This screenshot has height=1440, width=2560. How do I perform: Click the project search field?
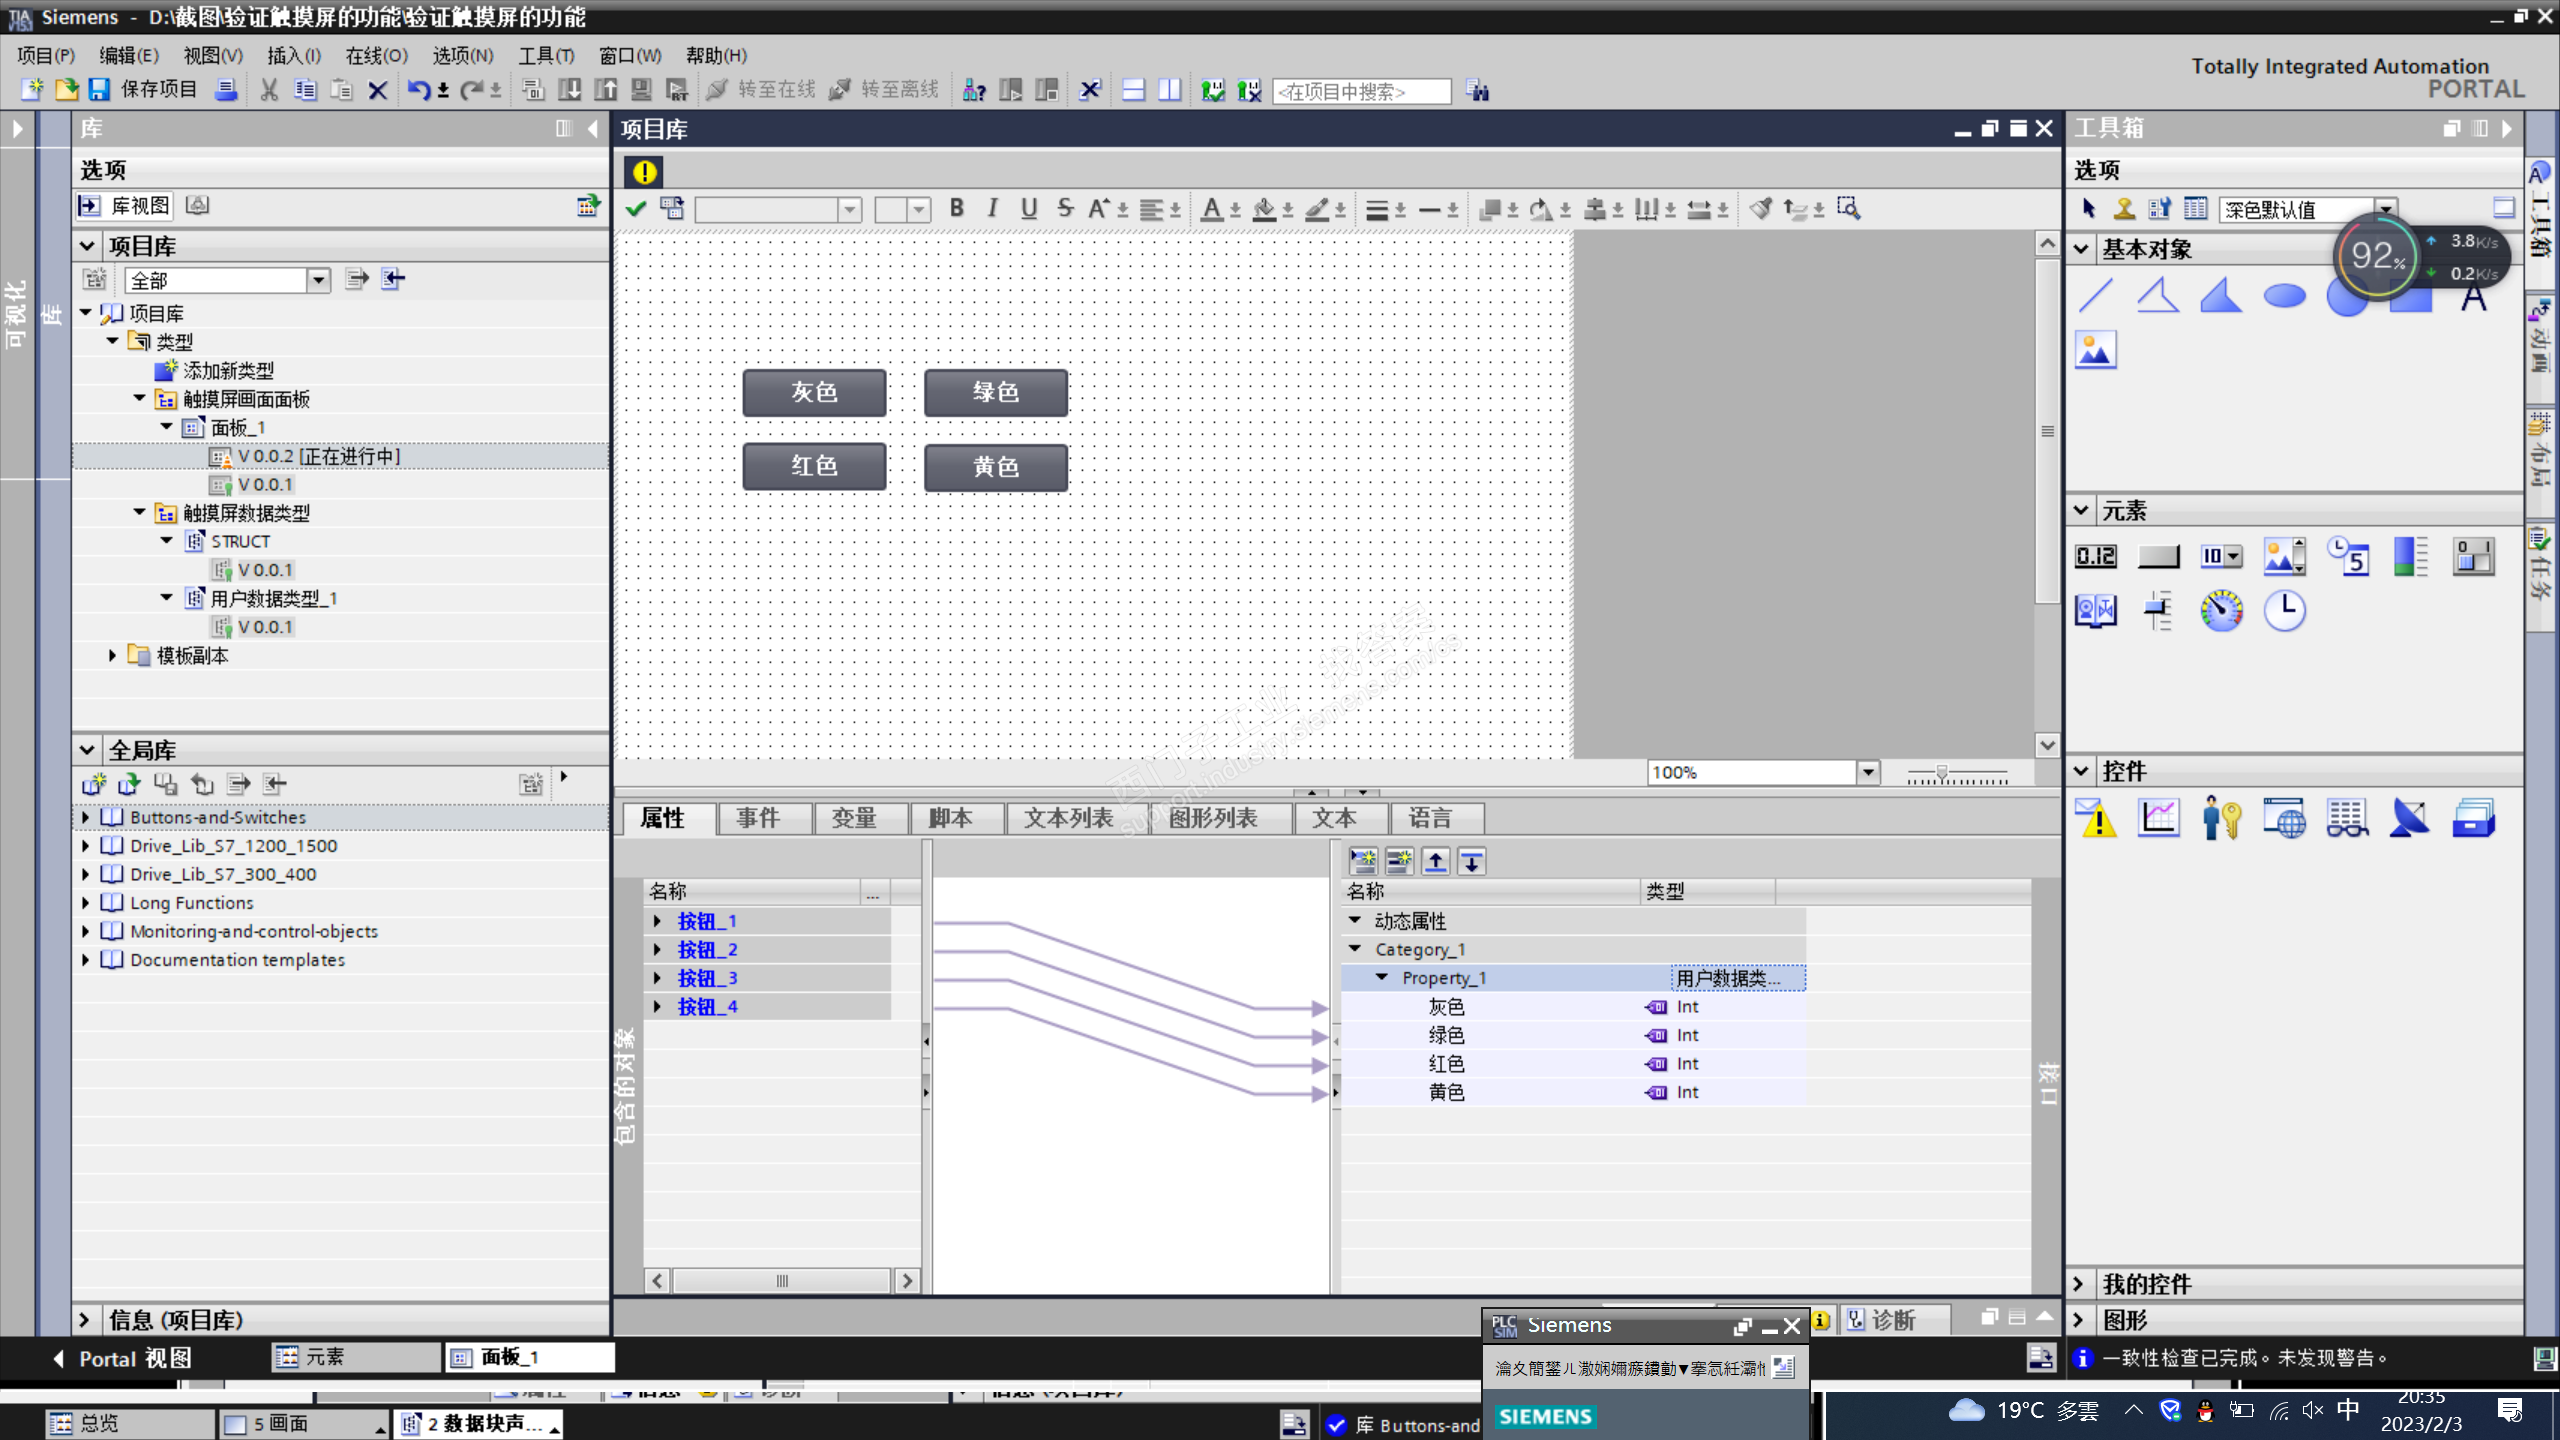click(x=1360, y=91)
